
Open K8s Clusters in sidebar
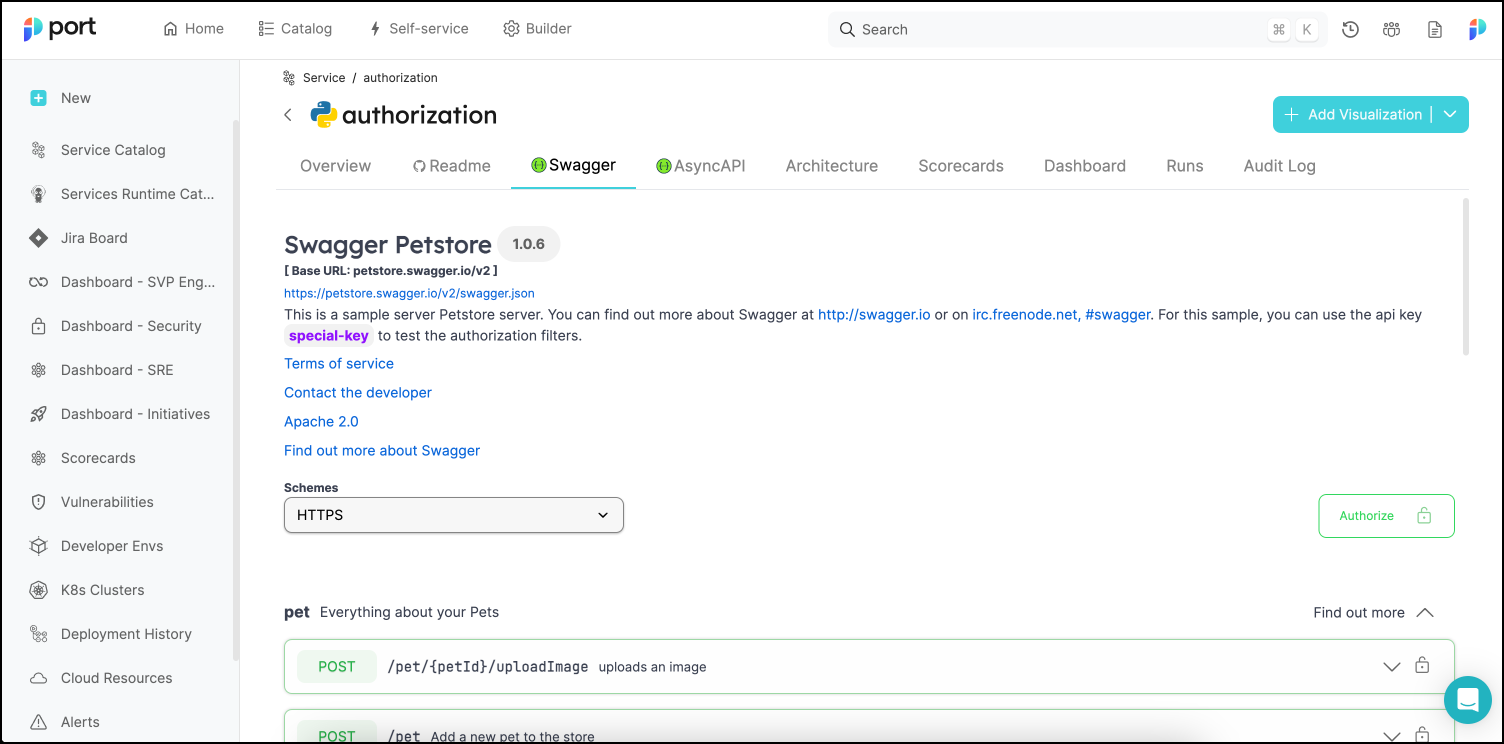pyautogui.click(x=102, y=590)
